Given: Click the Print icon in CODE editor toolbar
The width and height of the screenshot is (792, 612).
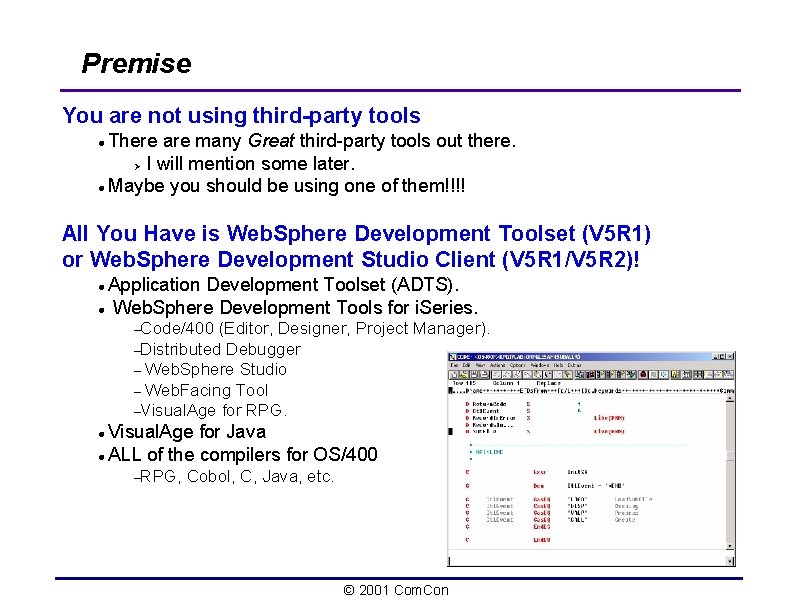Looking at the screenshot, I should click(x=484, y=375).
